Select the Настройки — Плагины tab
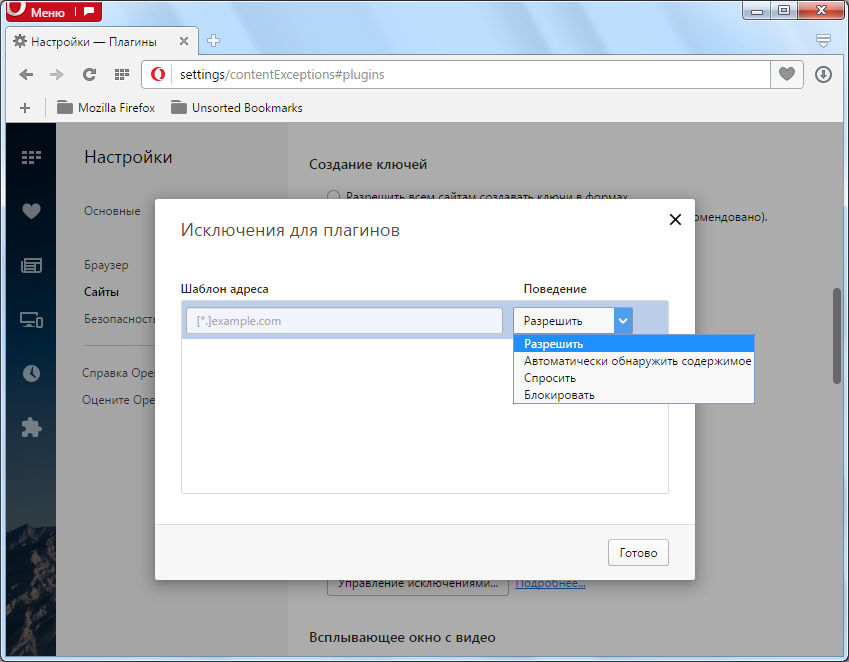 click(x=102, y=42)
